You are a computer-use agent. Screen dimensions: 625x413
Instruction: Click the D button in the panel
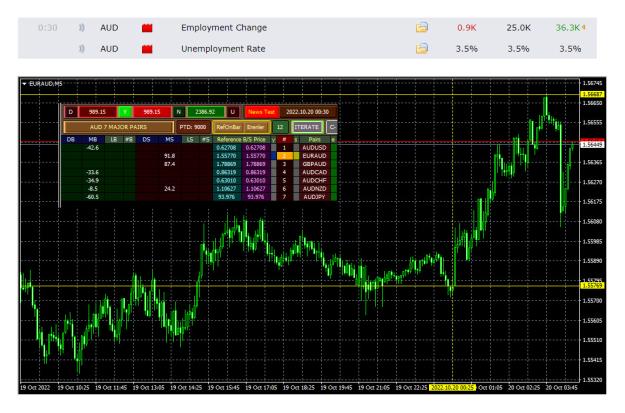(71, 112)
